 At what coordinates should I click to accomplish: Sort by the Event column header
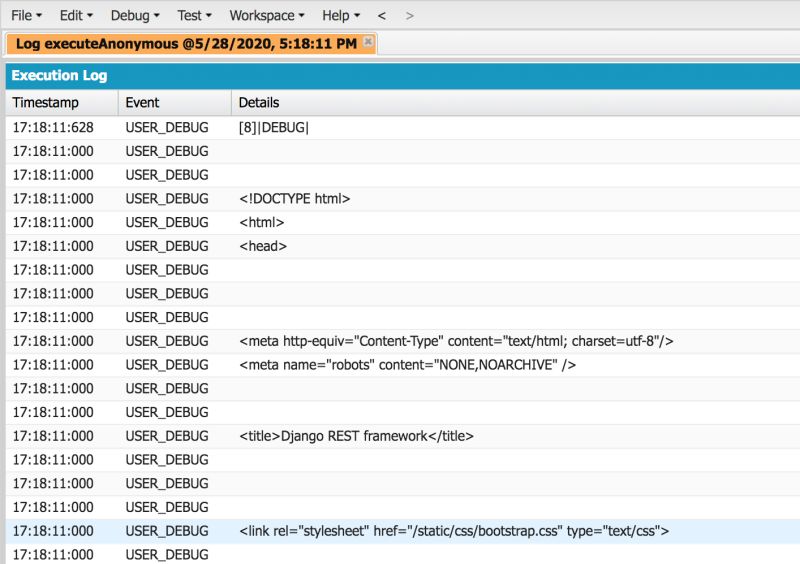(x=174, y=103)
